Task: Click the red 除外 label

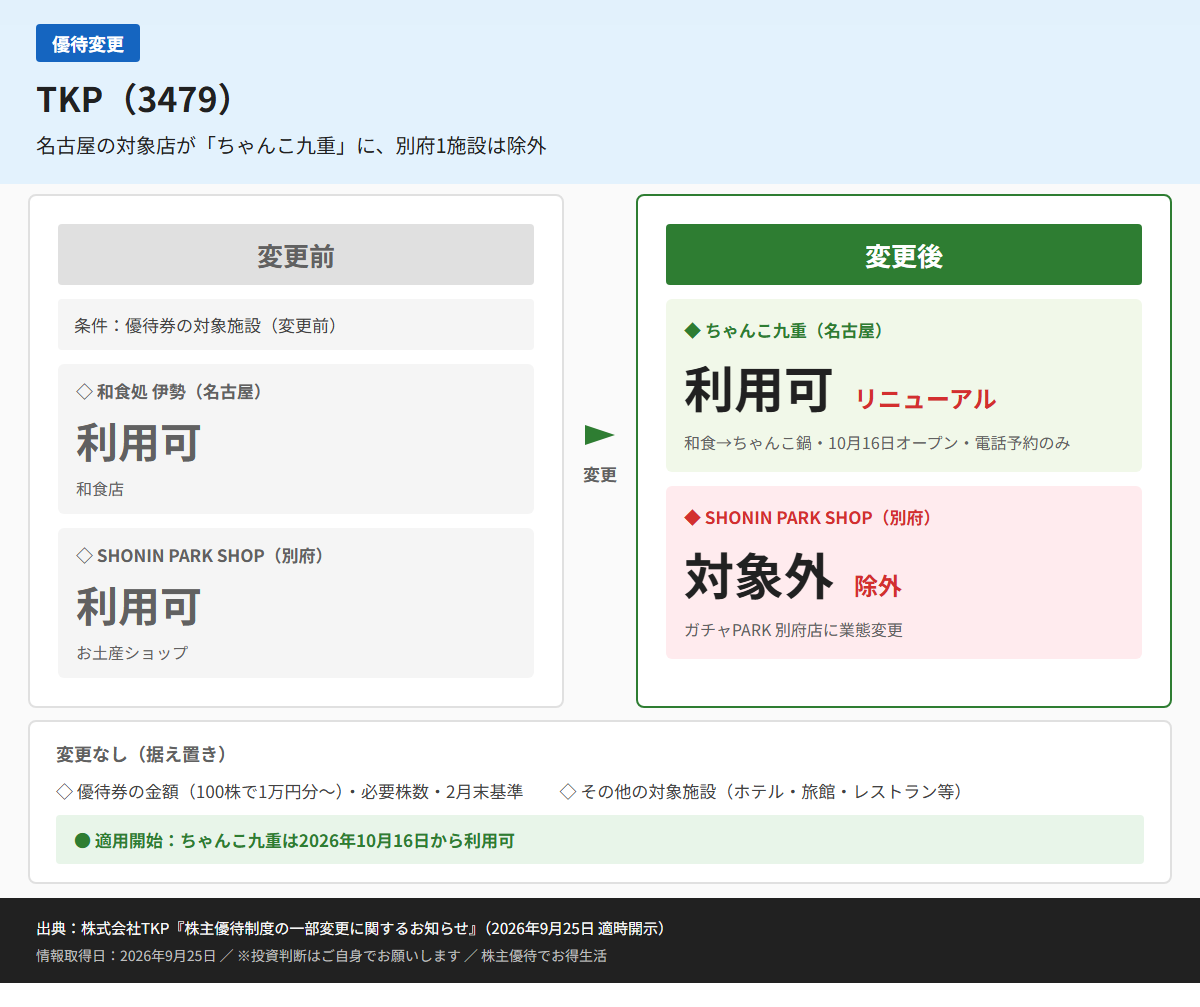Action: click(878, 586)
